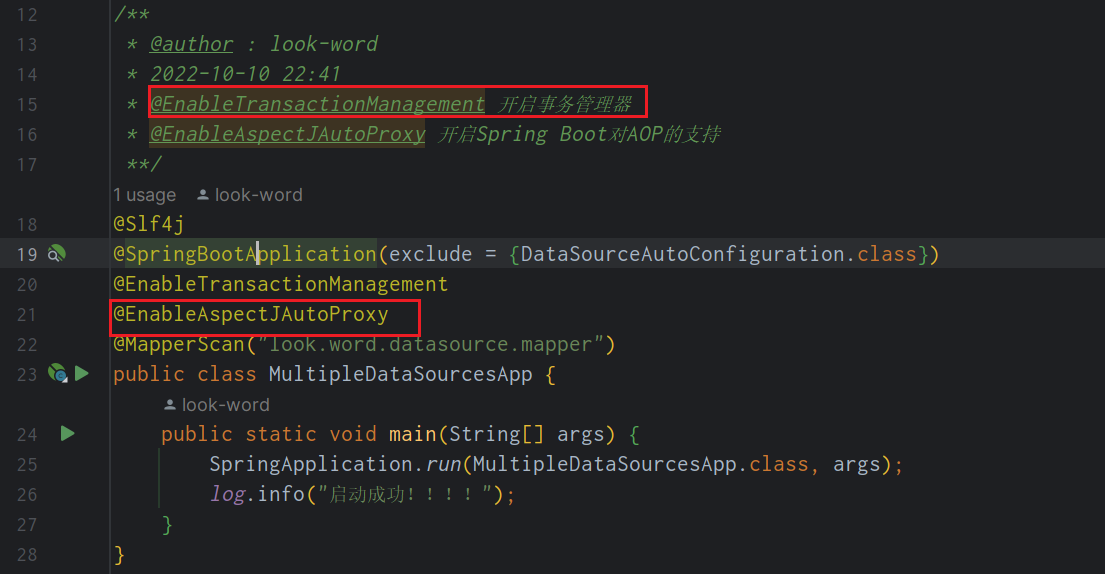Click line number 20 in the gutter
The image size is (1105, 574).
pos(27,284)
